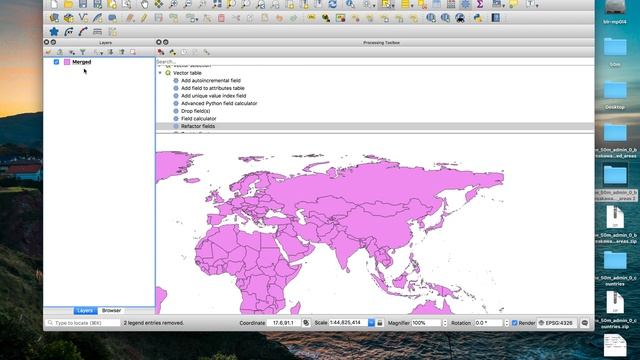Save the current project
The height and width of the screenshot is (360, 640).
[x=83, y=4]
